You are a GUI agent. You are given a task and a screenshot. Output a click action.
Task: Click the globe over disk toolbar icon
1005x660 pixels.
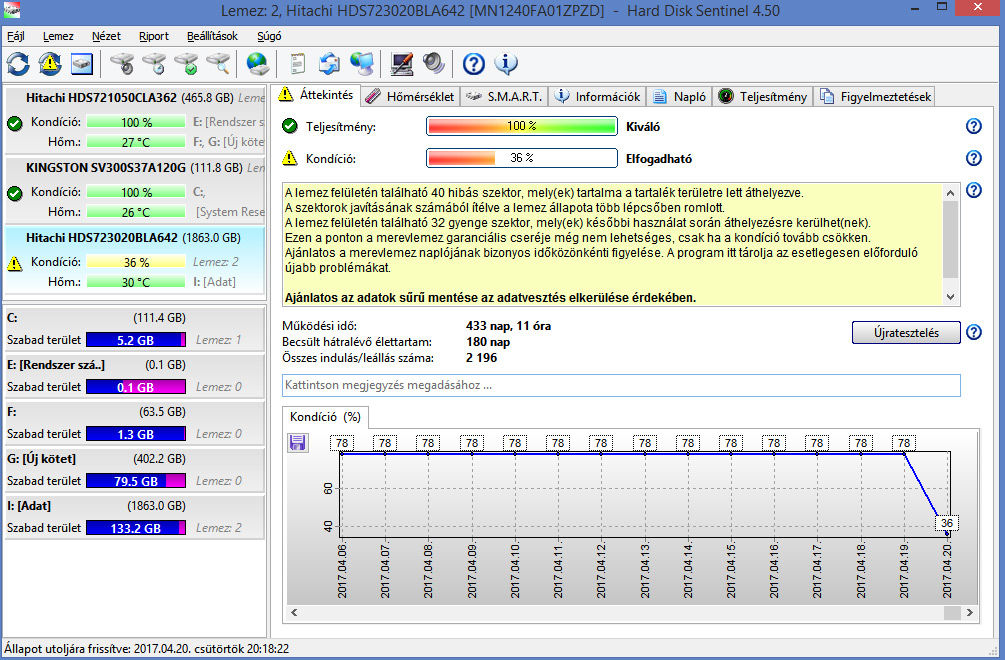click(258, 63)
